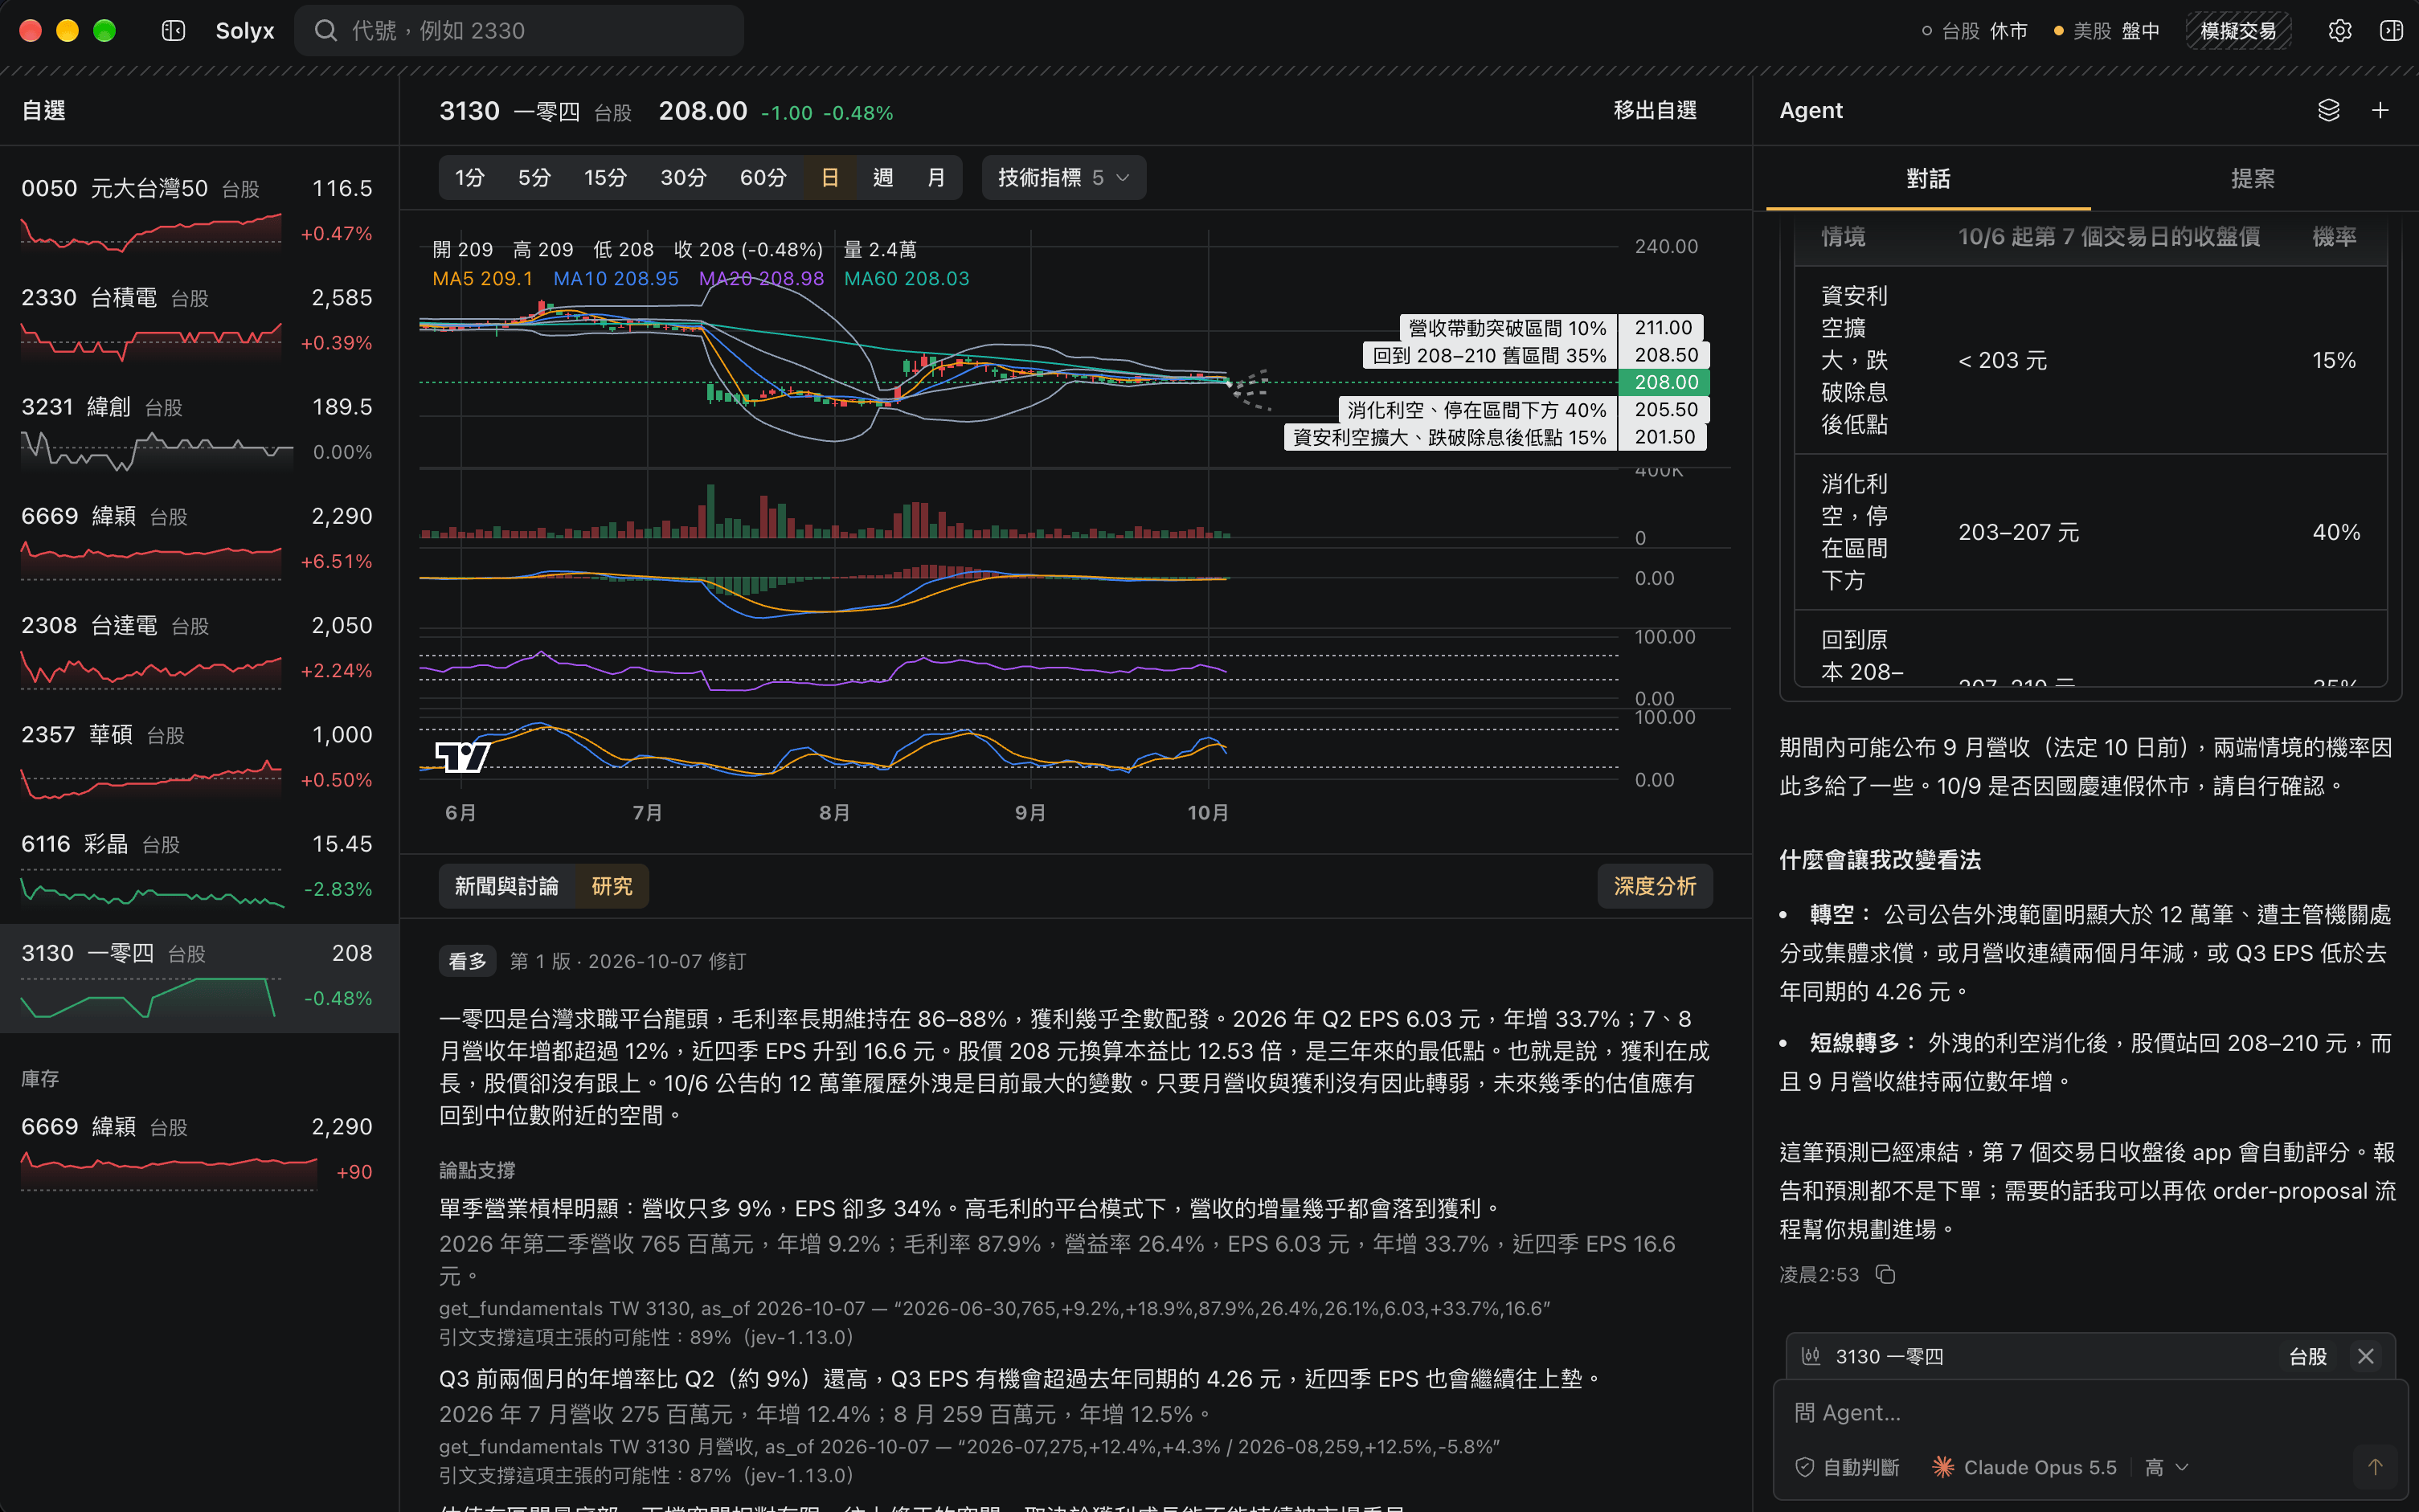2419x1512 pixels.
Task: Click the candlestick icon in the 3130 context chip
Action: [x=1811, y=1356]
